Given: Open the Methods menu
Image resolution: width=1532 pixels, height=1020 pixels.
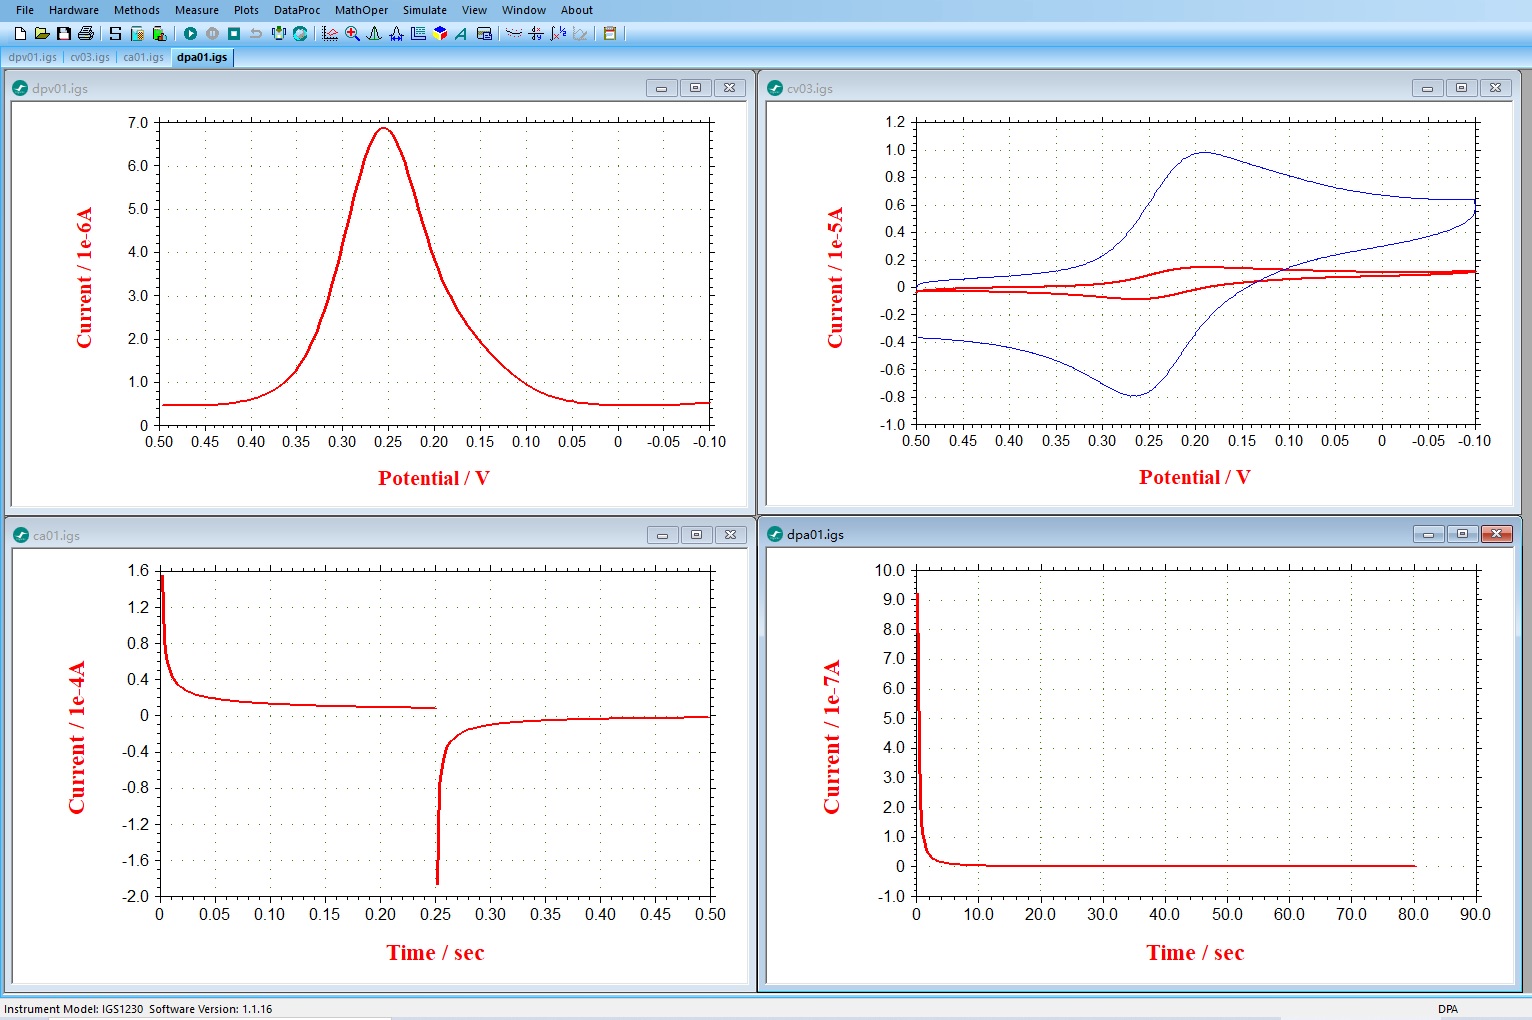Looking at the screenshot, I should (x=137, y=10).
